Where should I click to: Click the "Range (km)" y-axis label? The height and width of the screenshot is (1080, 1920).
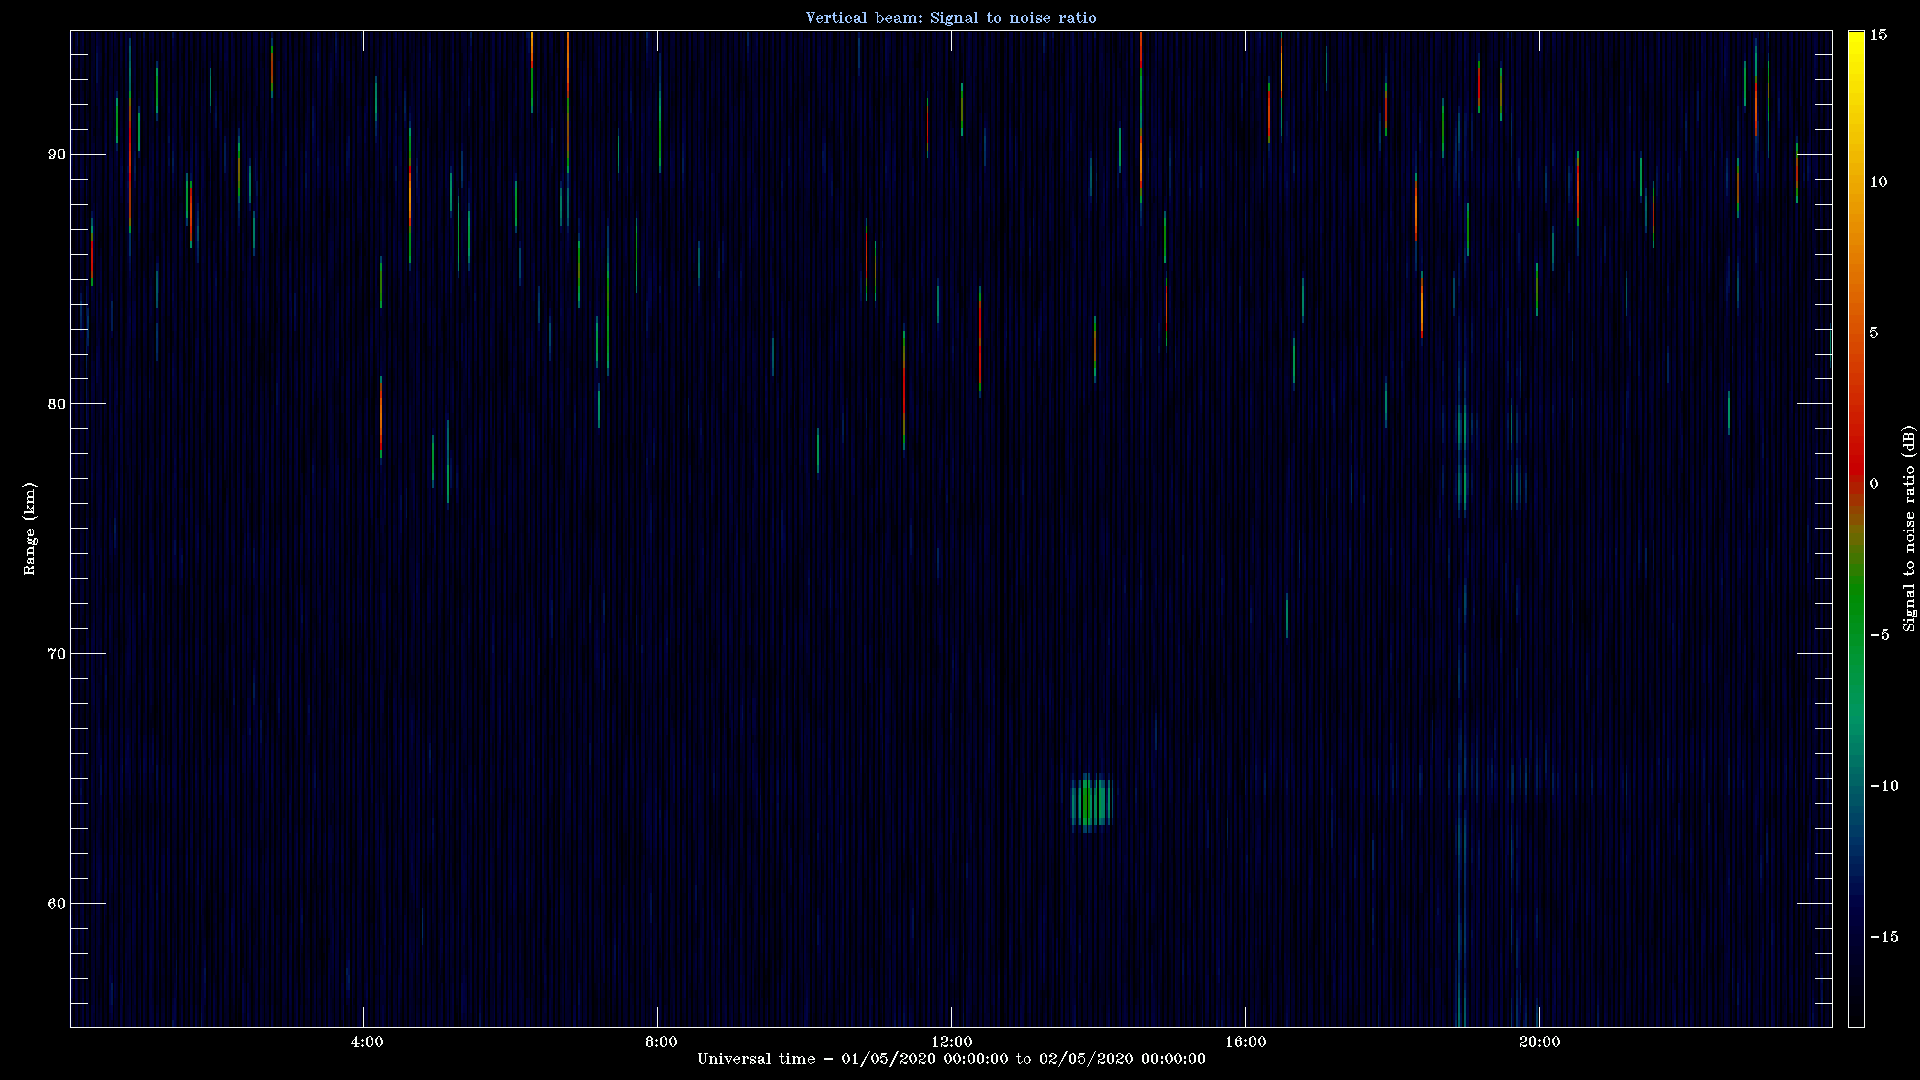coord(30,528)
